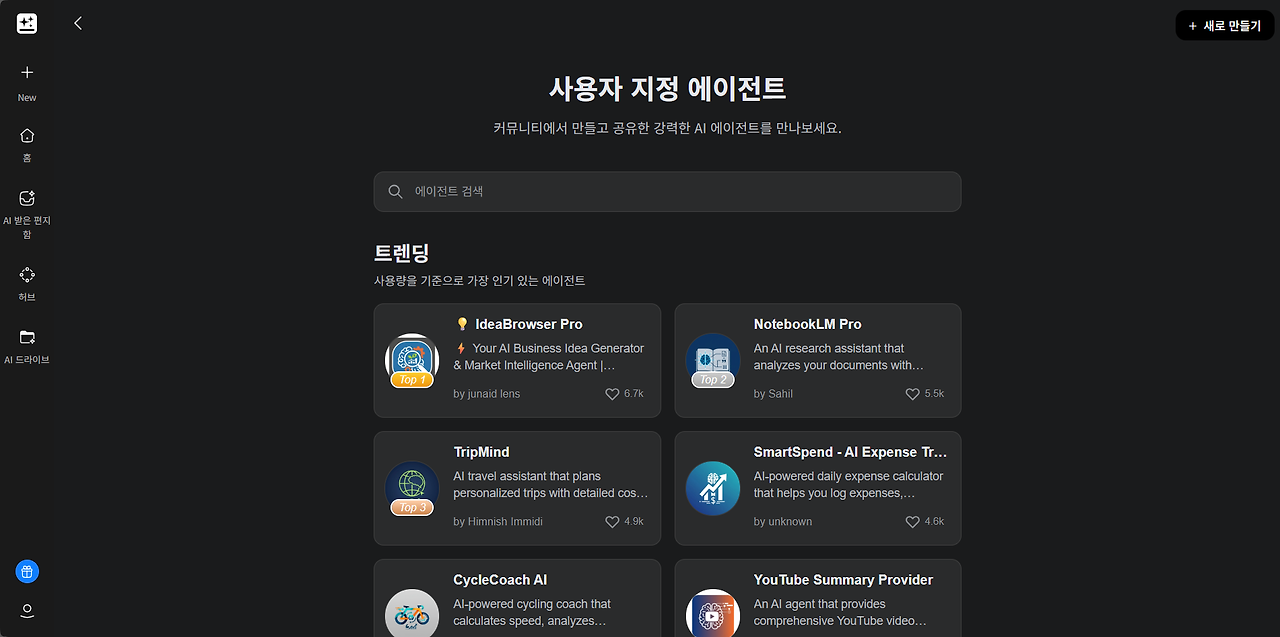
Task: Click CycleCoach AI bicycle avatar
Action: [x=412, y=613]
